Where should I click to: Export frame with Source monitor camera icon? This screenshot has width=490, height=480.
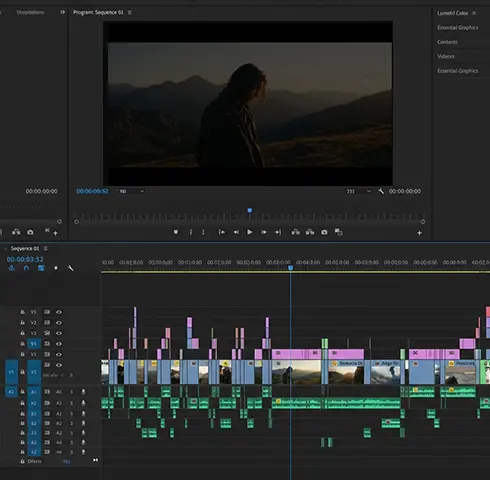pyautogui.click(x=30, y=232)
